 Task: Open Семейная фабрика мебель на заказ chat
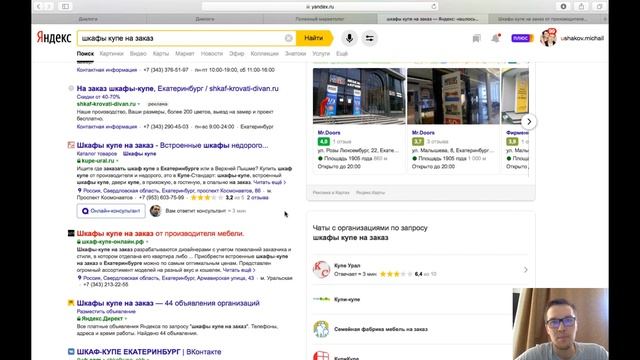[x=412, y=329]
